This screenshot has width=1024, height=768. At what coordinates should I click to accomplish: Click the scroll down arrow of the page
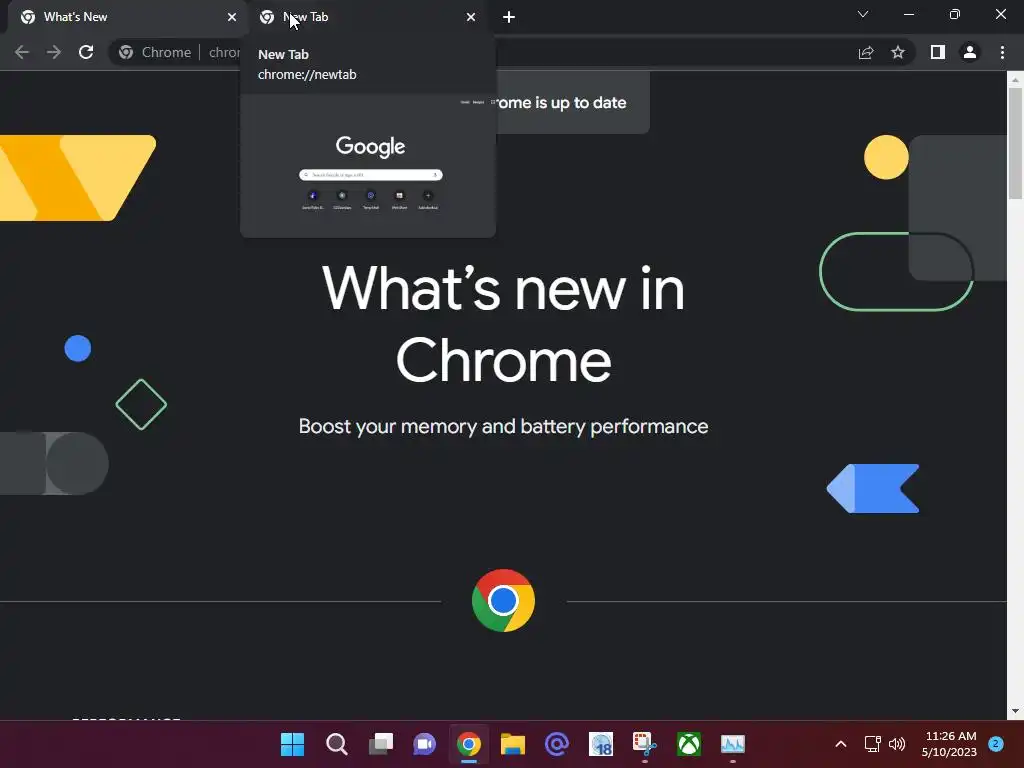(x=1015, y=711)
